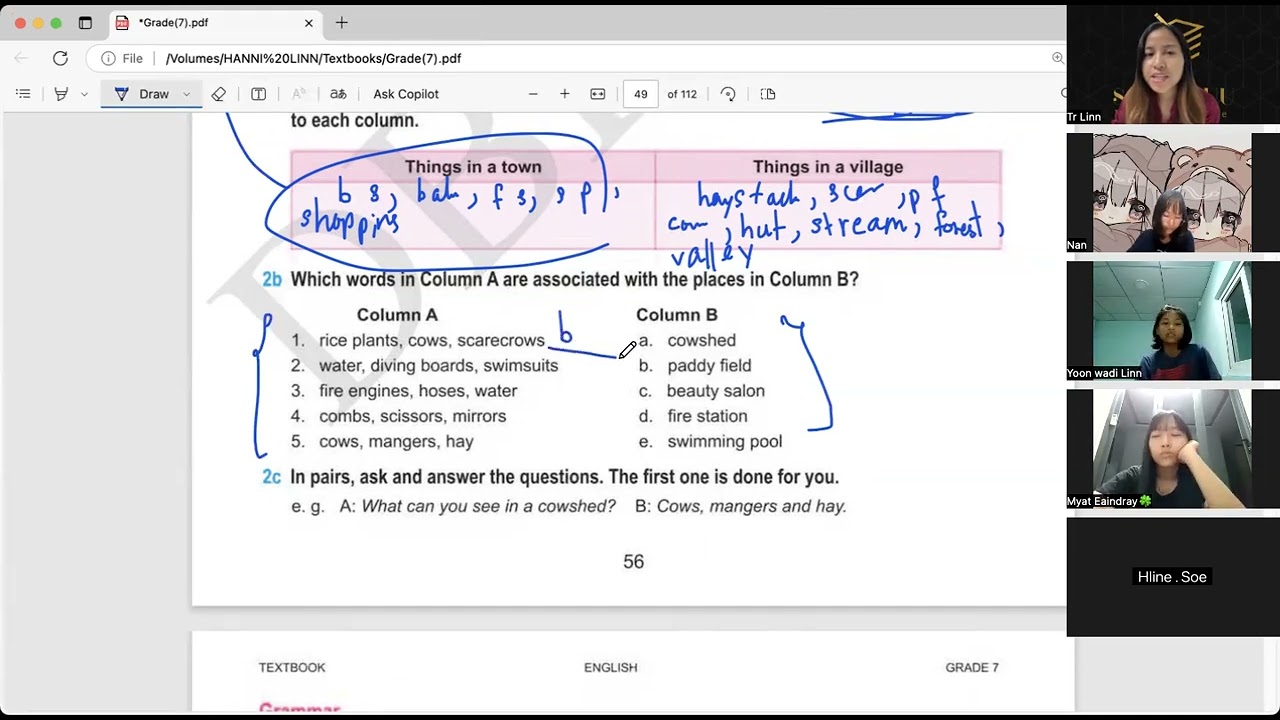Select the *Grade(7).pdf tab
Image resolution: width=1280 pixels, height=720 pixels.
pos(213,22)
